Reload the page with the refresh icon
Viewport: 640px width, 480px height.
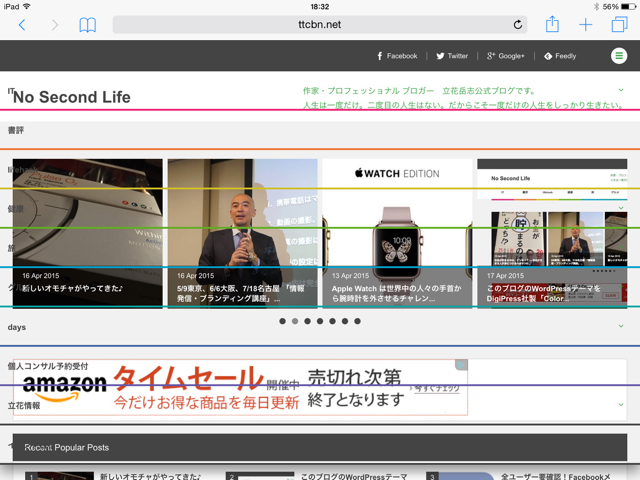point(518,25)
